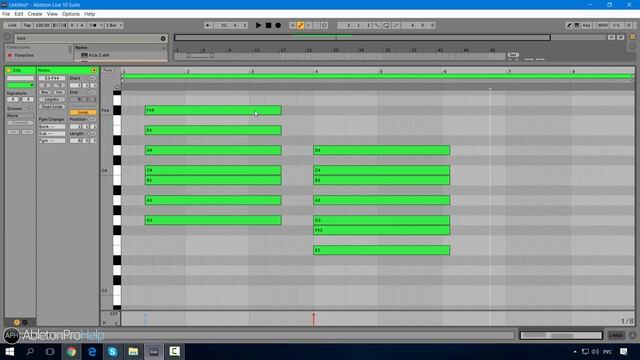Click the Tap tempo button
640x360 pixels.
click(27, 25)
